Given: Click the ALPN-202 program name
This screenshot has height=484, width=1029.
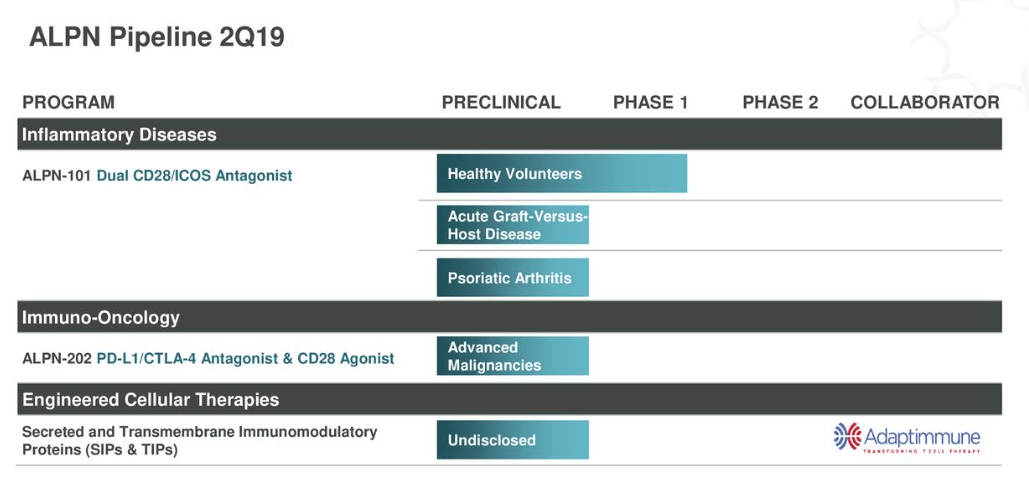Looking at the screenshot, I should [x=56, y=358].
